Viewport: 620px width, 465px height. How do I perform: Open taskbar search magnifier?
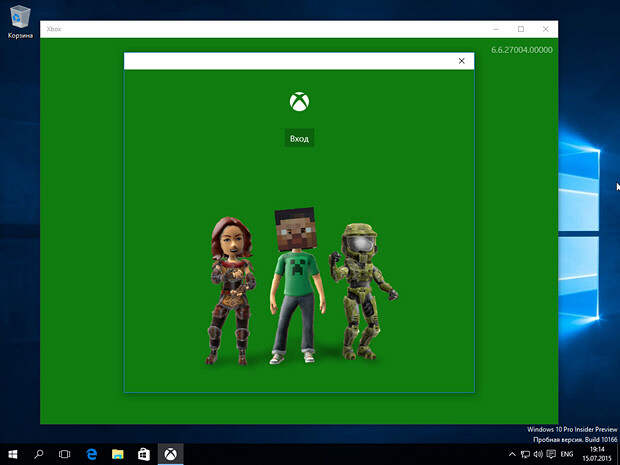[39, 454]
